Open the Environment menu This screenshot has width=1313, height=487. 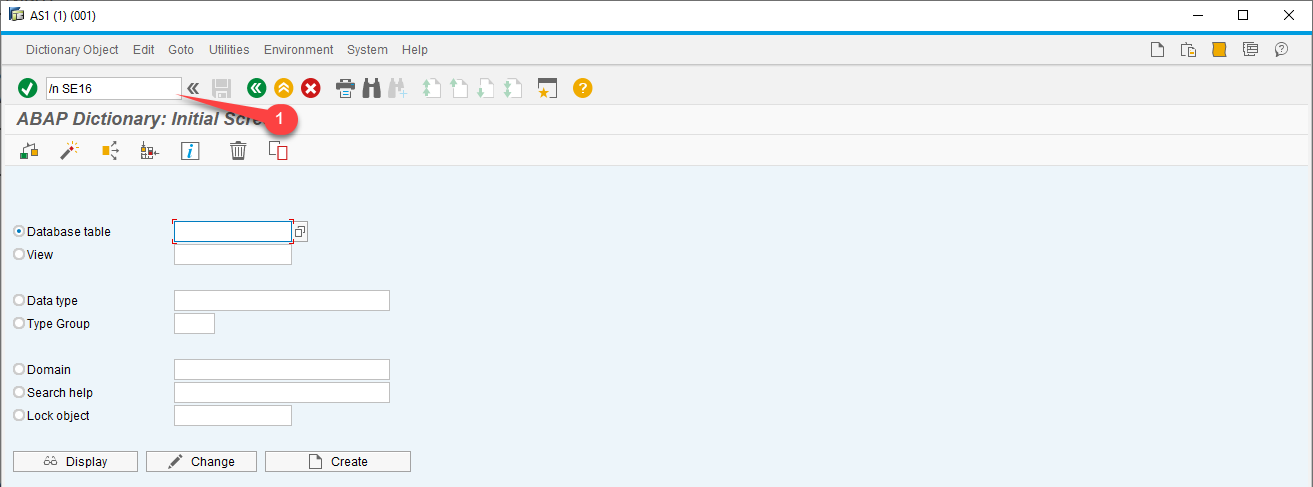(298, 50)
